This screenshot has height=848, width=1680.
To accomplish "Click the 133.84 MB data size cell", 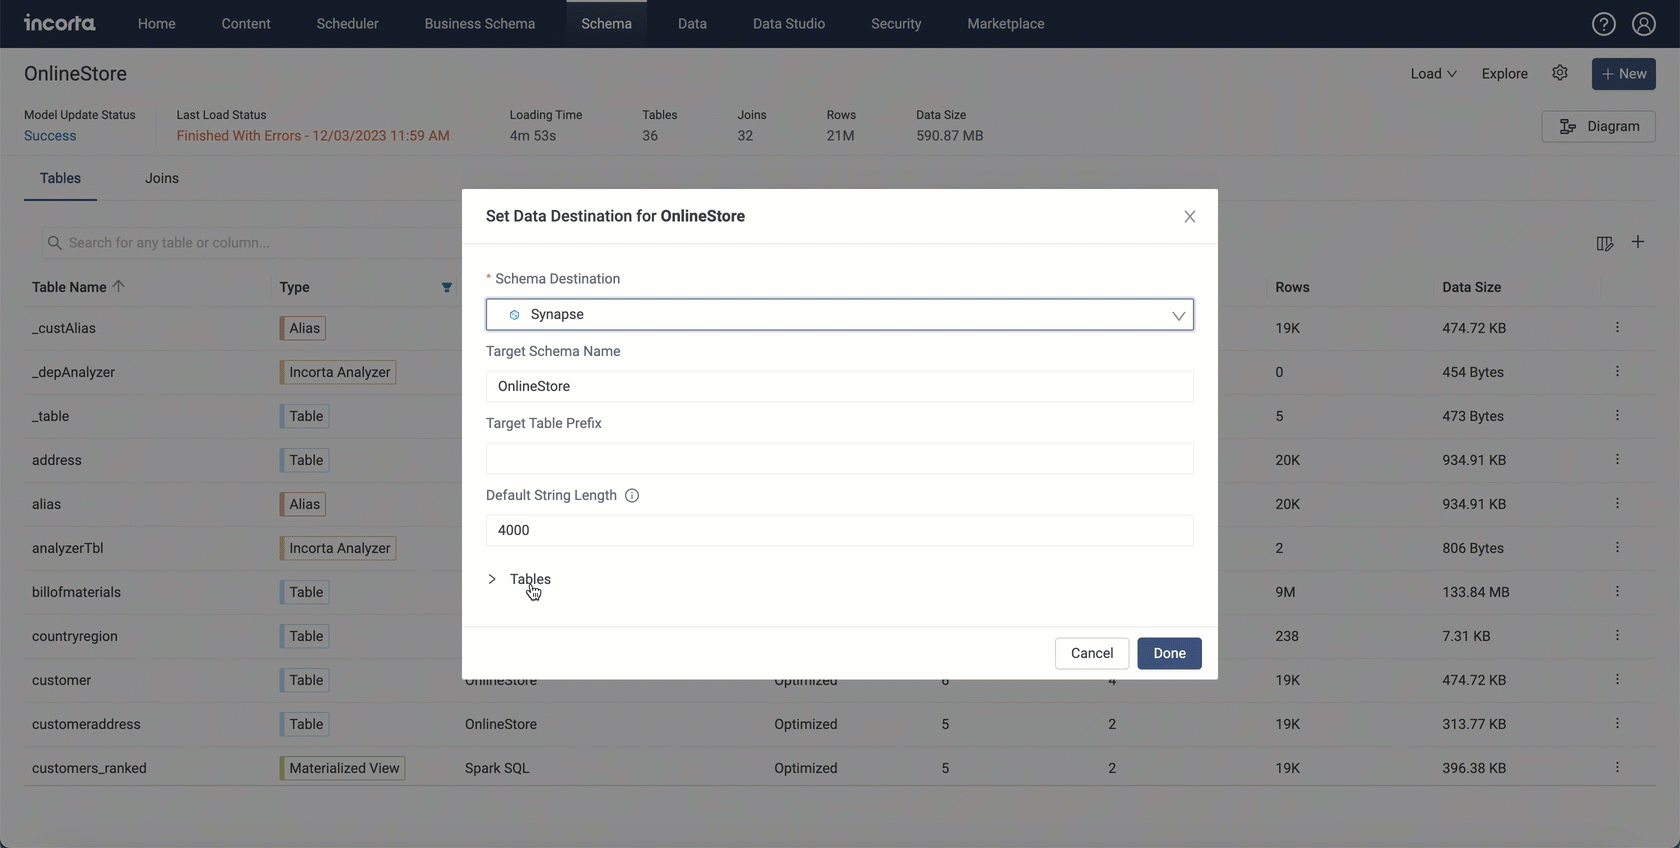I will [1476, 592].
